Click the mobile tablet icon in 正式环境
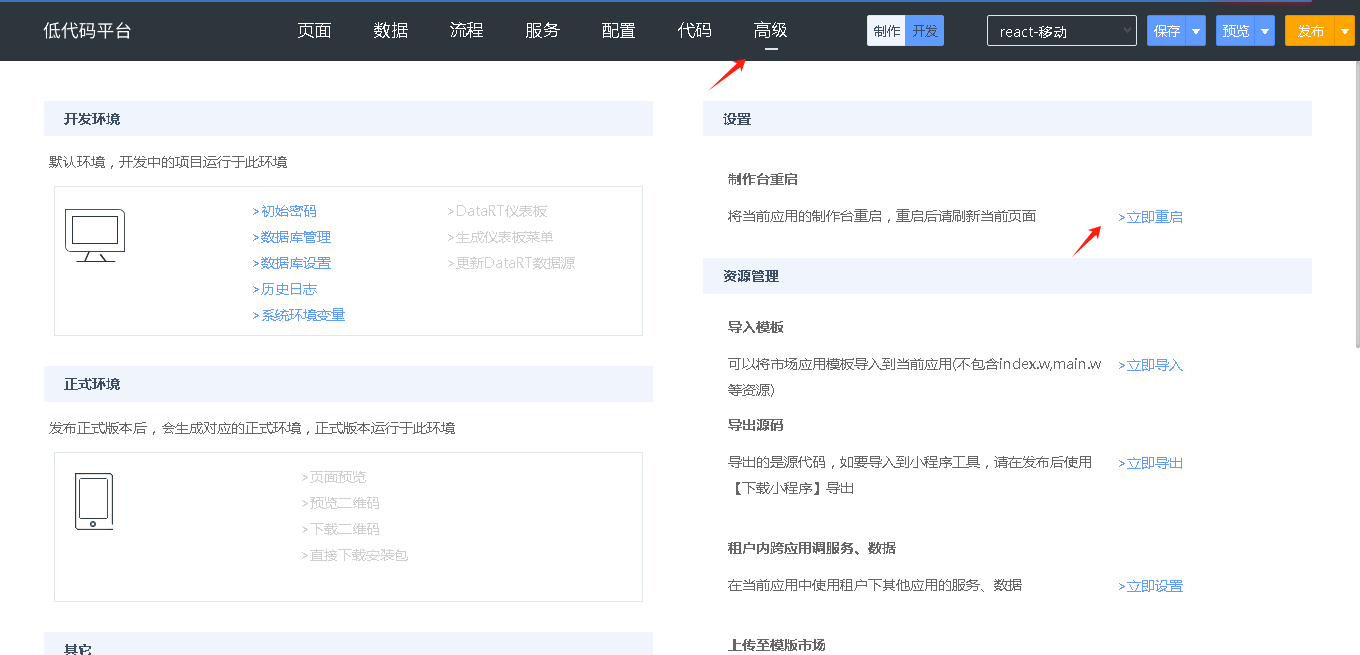 (94, 501)
